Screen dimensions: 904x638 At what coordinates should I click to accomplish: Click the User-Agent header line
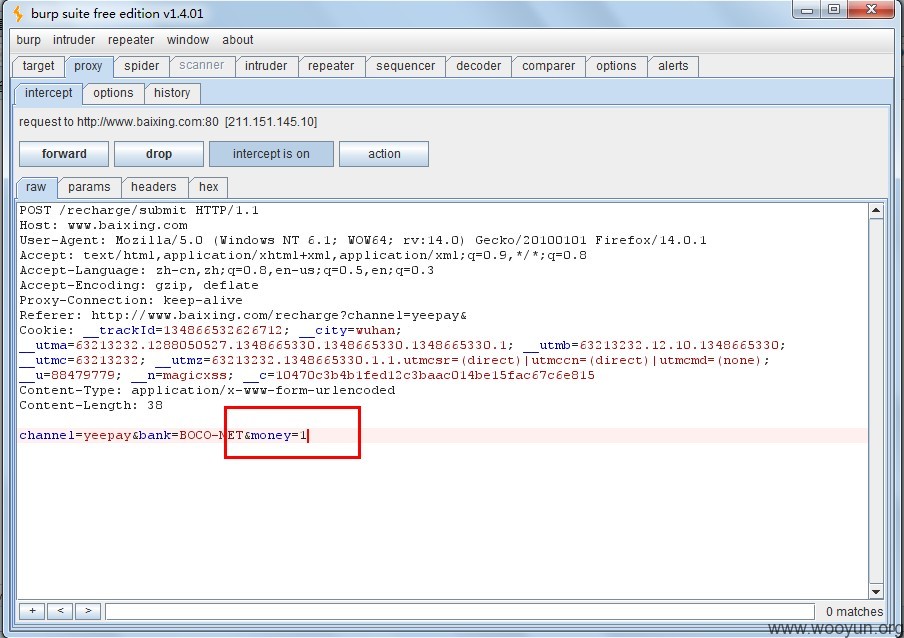pyautogui.click(x=363, y=240)
